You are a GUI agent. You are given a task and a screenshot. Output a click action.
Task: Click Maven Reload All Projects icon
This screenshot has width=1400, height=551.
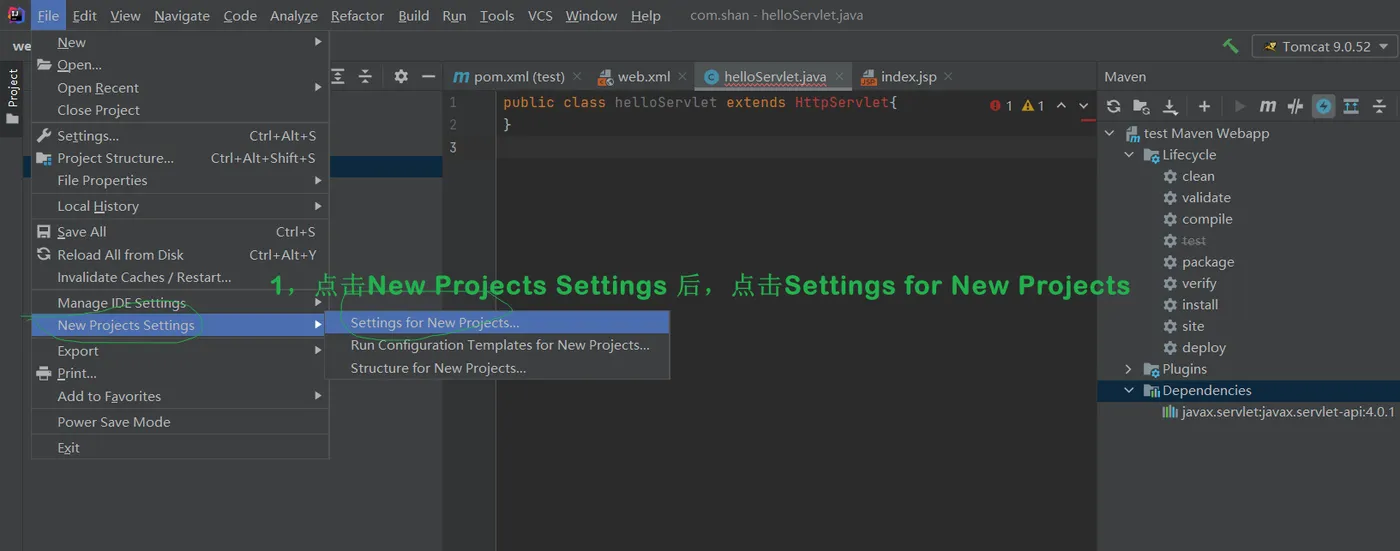1113,106
